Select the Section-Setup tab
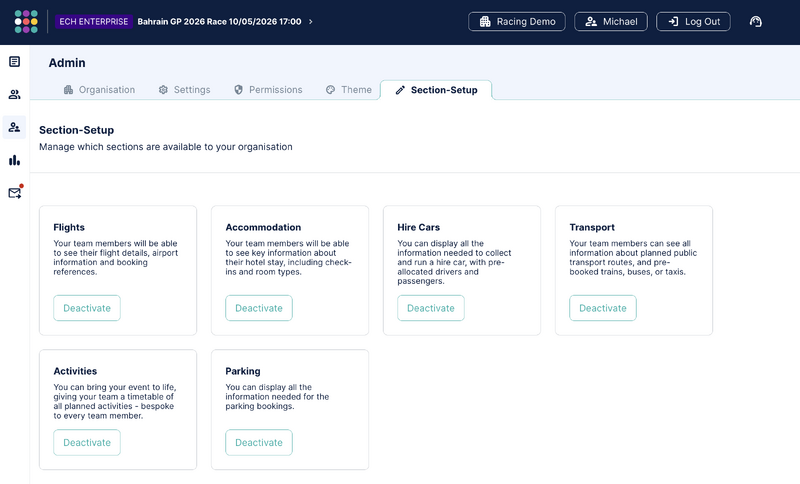The height and width of the screenshot is (484, 800). [x=436, y=90]
